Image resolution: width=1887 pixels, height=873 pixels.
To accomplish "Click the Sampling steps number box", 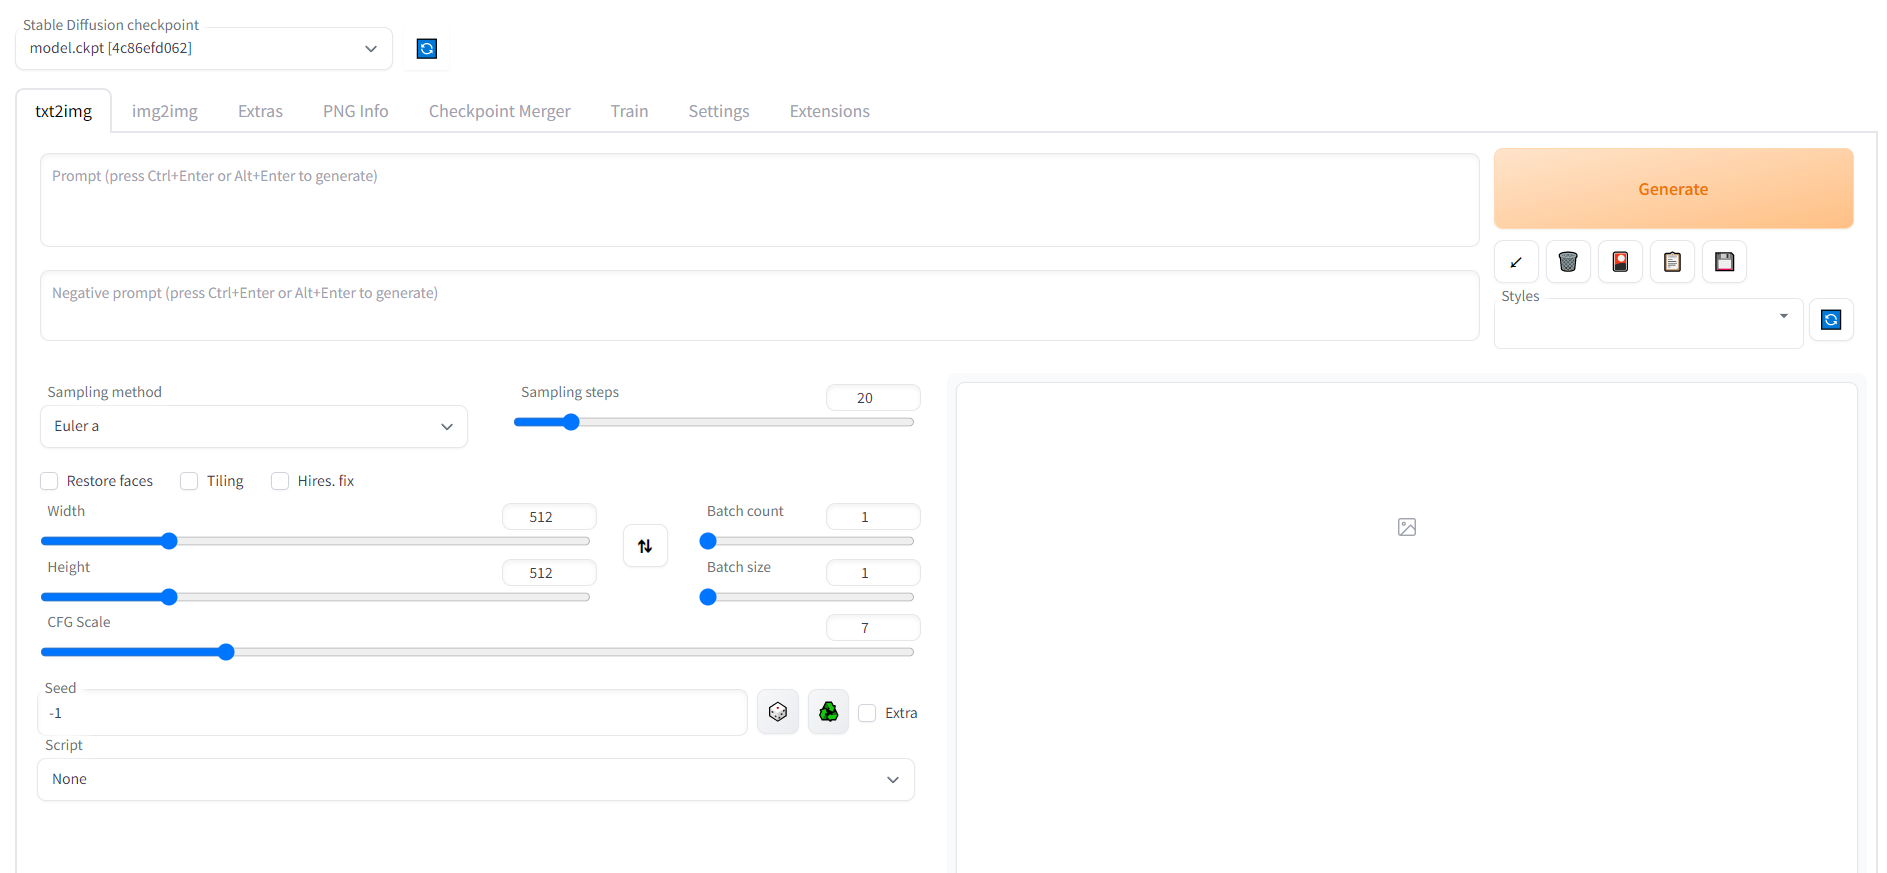I will click(x=873, y=398).
